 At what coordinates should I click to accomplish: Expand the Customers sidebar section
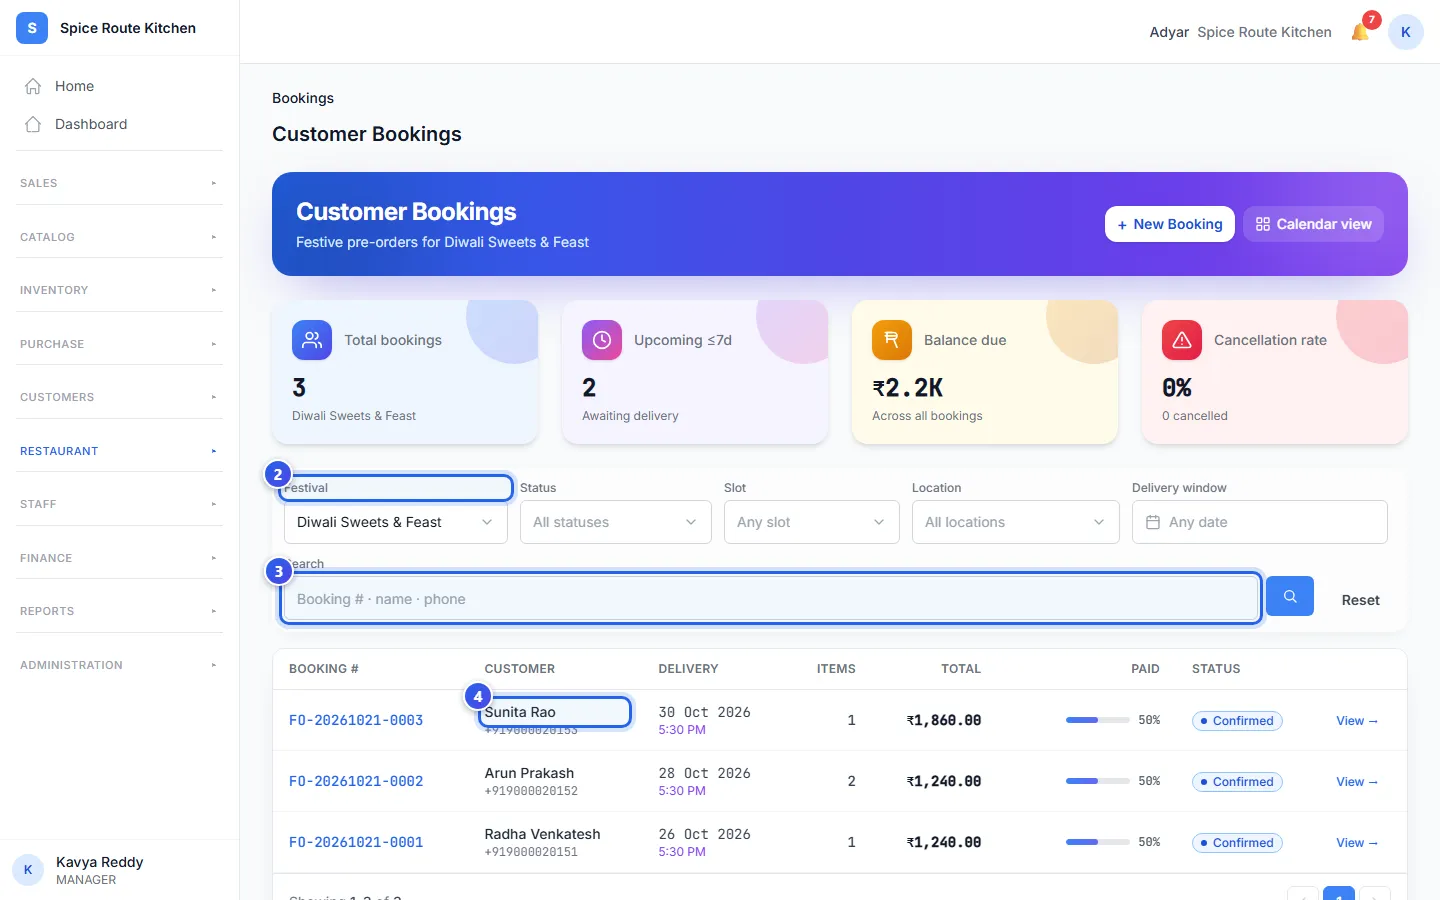pos(119,397)
